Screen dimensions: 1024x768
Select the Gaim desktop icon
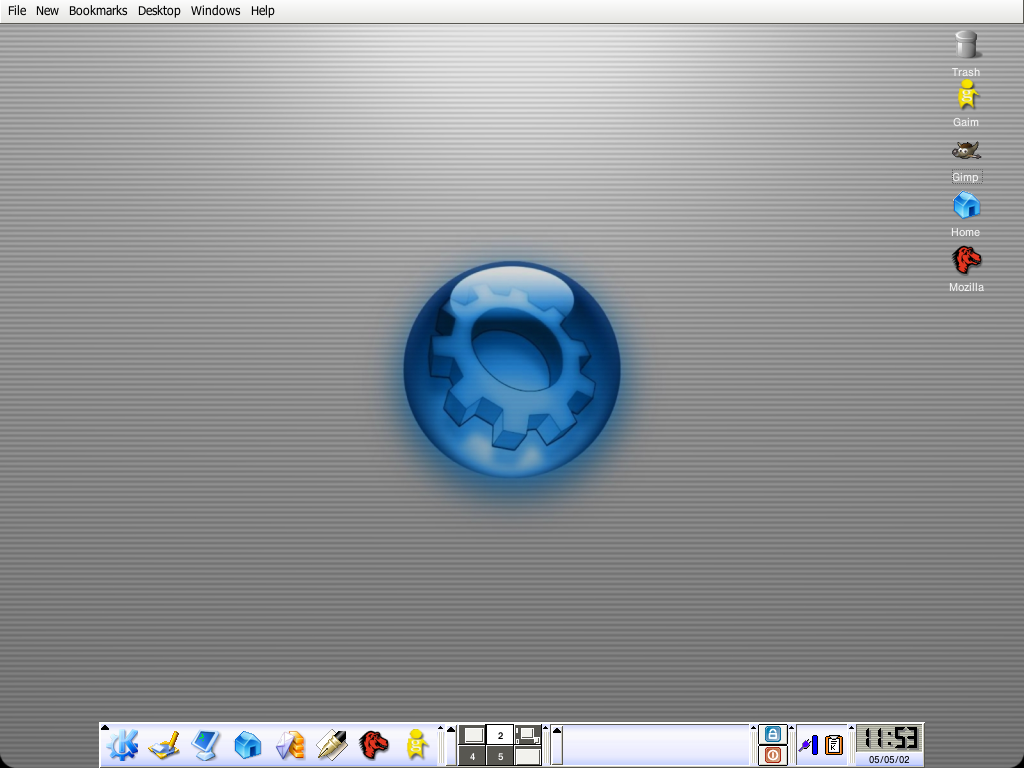(966, 104)
